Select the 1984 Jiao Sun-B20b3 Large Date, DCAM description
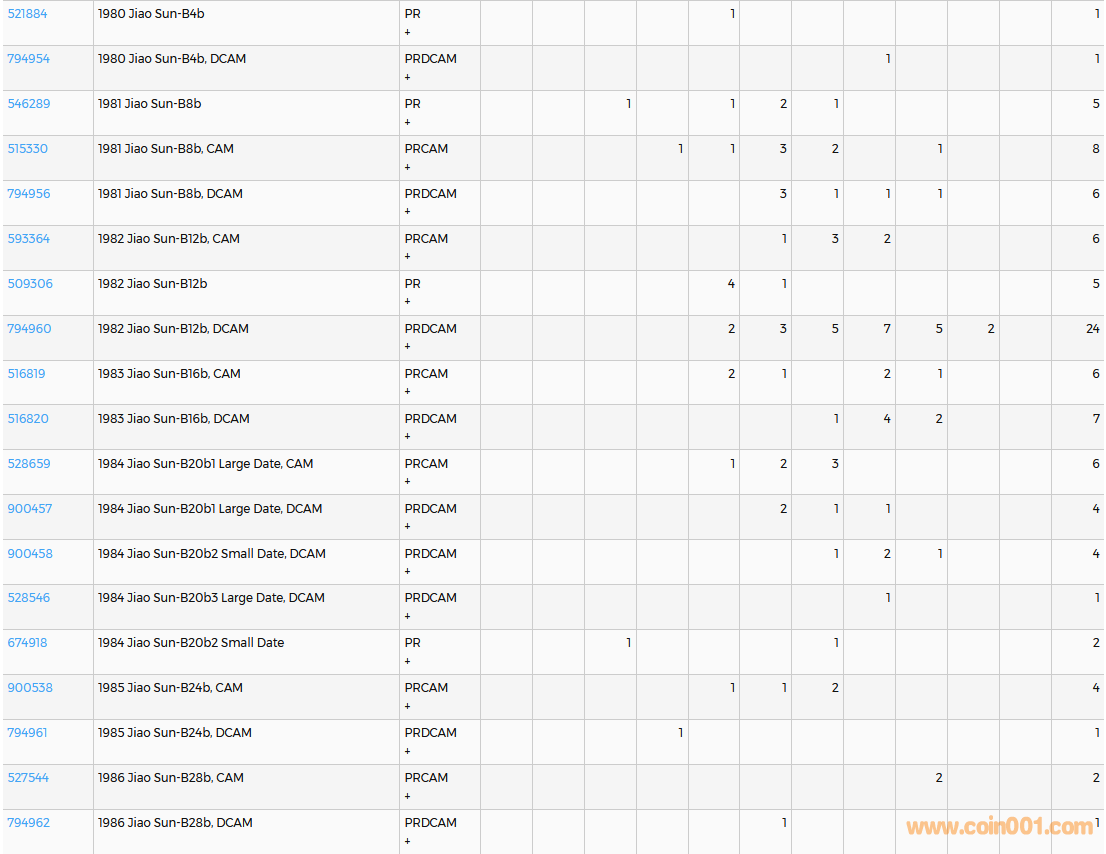This screenshot has height=854, width=1106. click(211, 598)
